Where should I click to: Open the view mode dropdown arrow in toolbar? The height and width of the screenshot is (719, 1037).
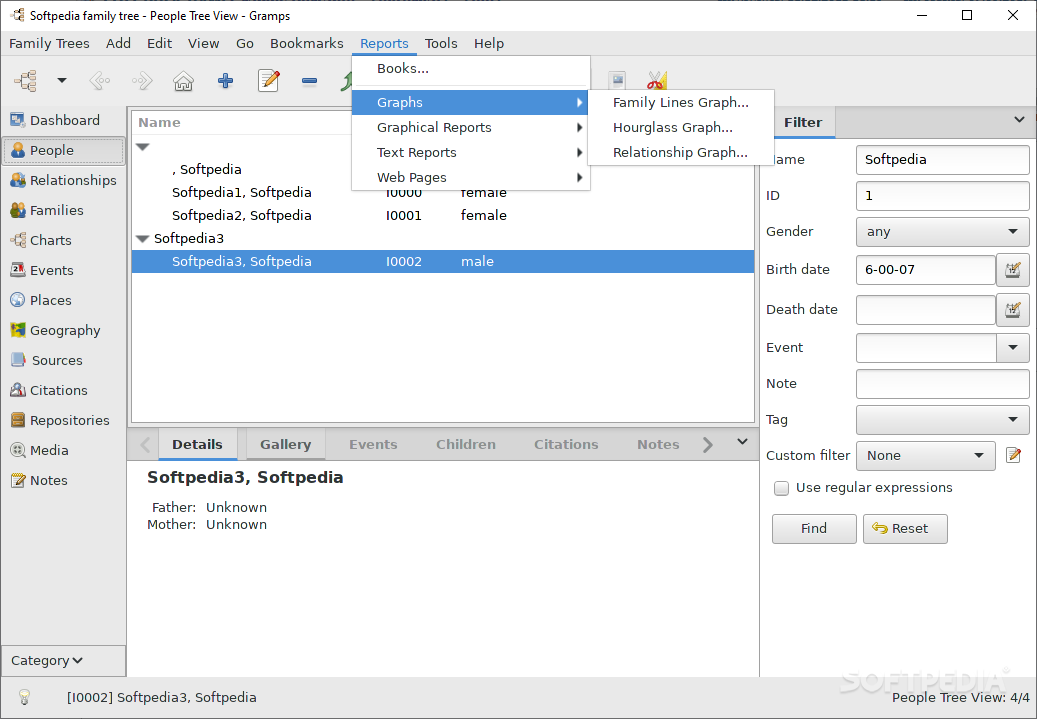tap(62, 81)
